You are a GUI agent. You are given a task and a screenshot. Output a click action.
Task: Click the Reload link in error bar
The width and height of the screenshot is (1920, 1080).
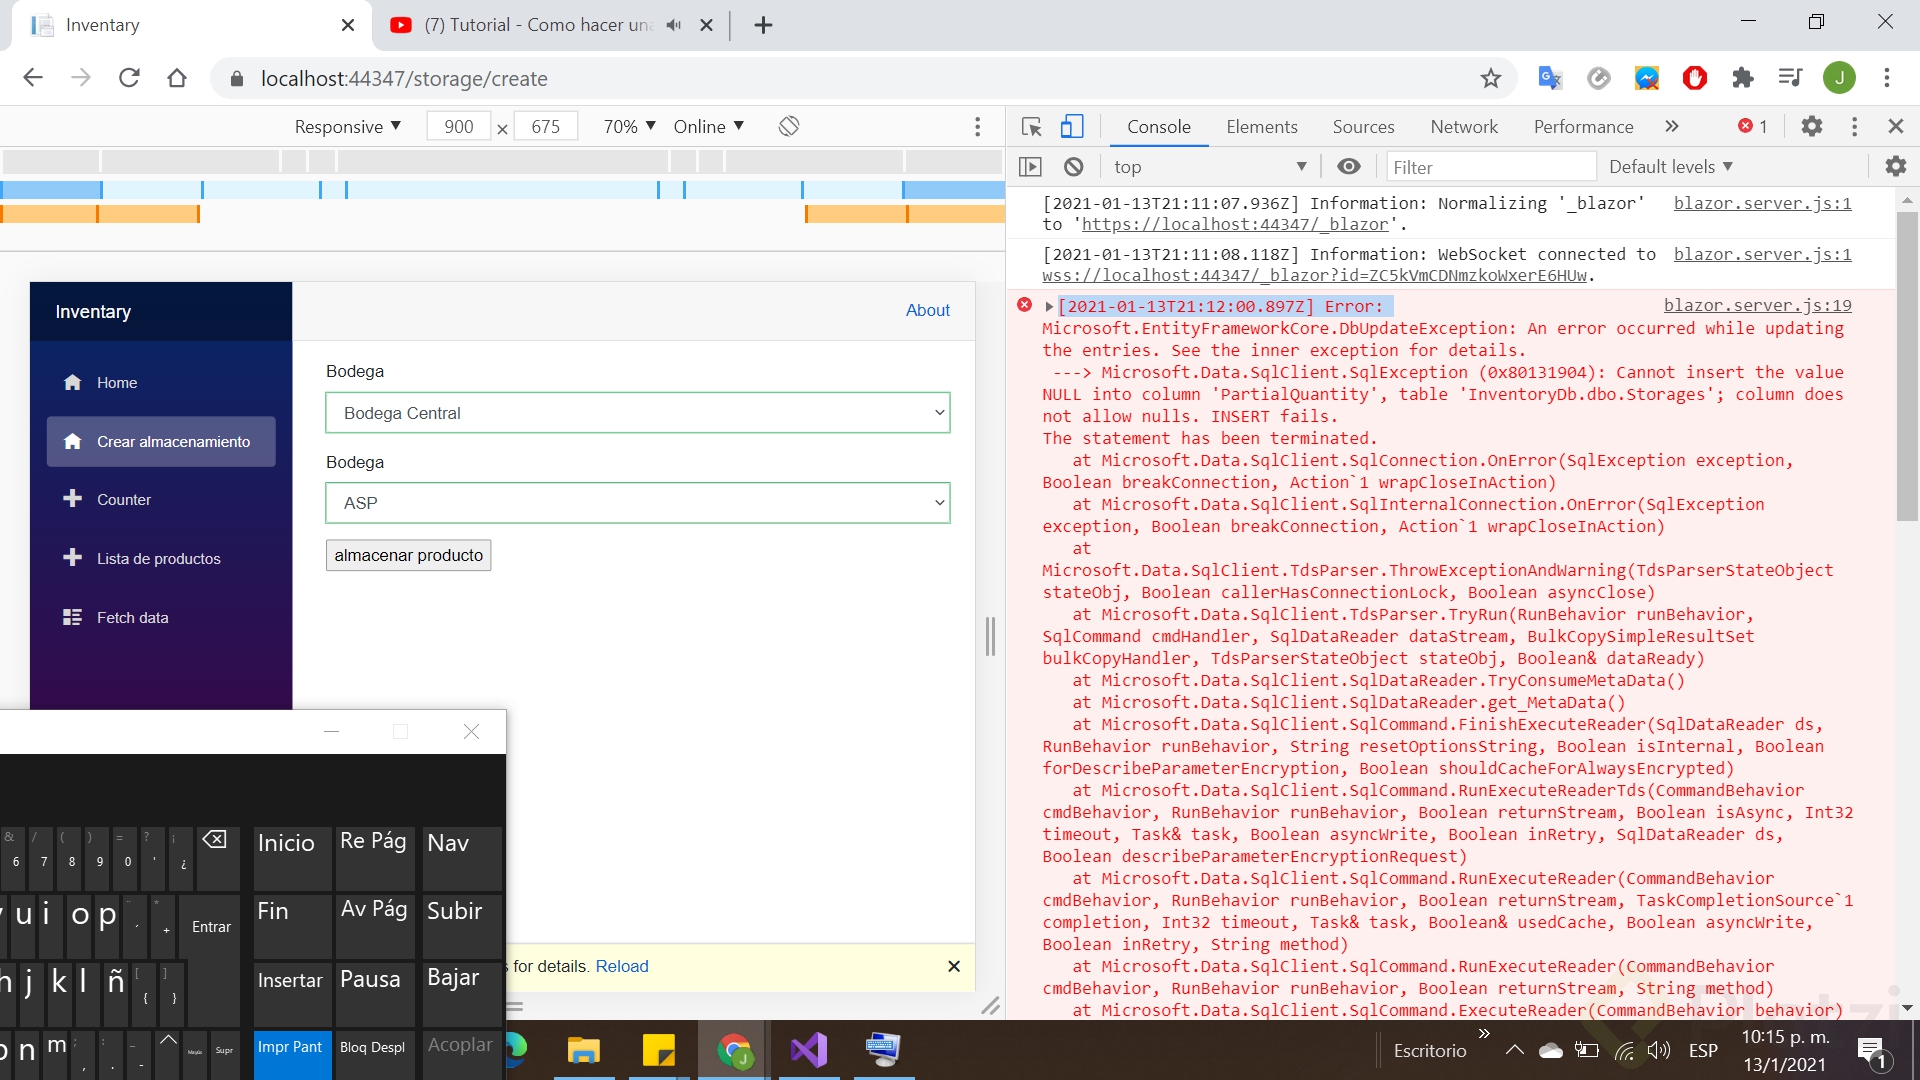pyautogui.click(x=622, y=966)
